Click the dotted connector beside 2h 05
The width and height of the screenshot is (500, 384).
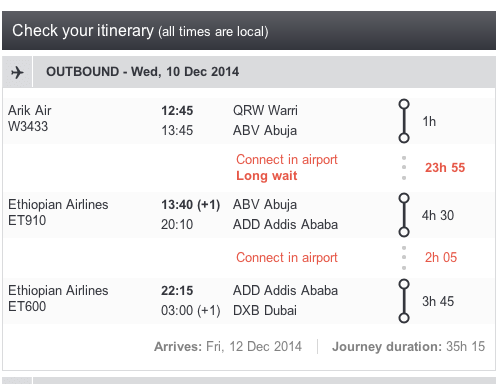(404, 258)
